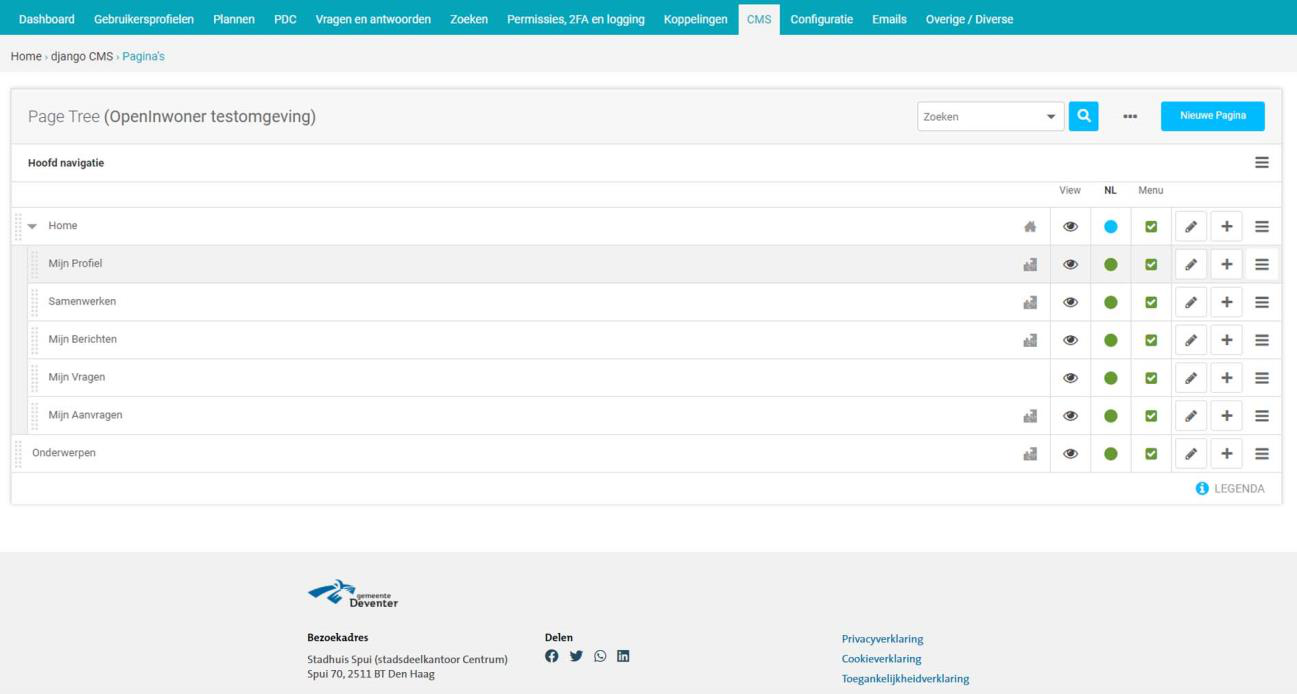This screenshot has height=694, width=1297.
Task: Uncheck Menu checkbox for Home page
Action: [x=1151, y=227]
